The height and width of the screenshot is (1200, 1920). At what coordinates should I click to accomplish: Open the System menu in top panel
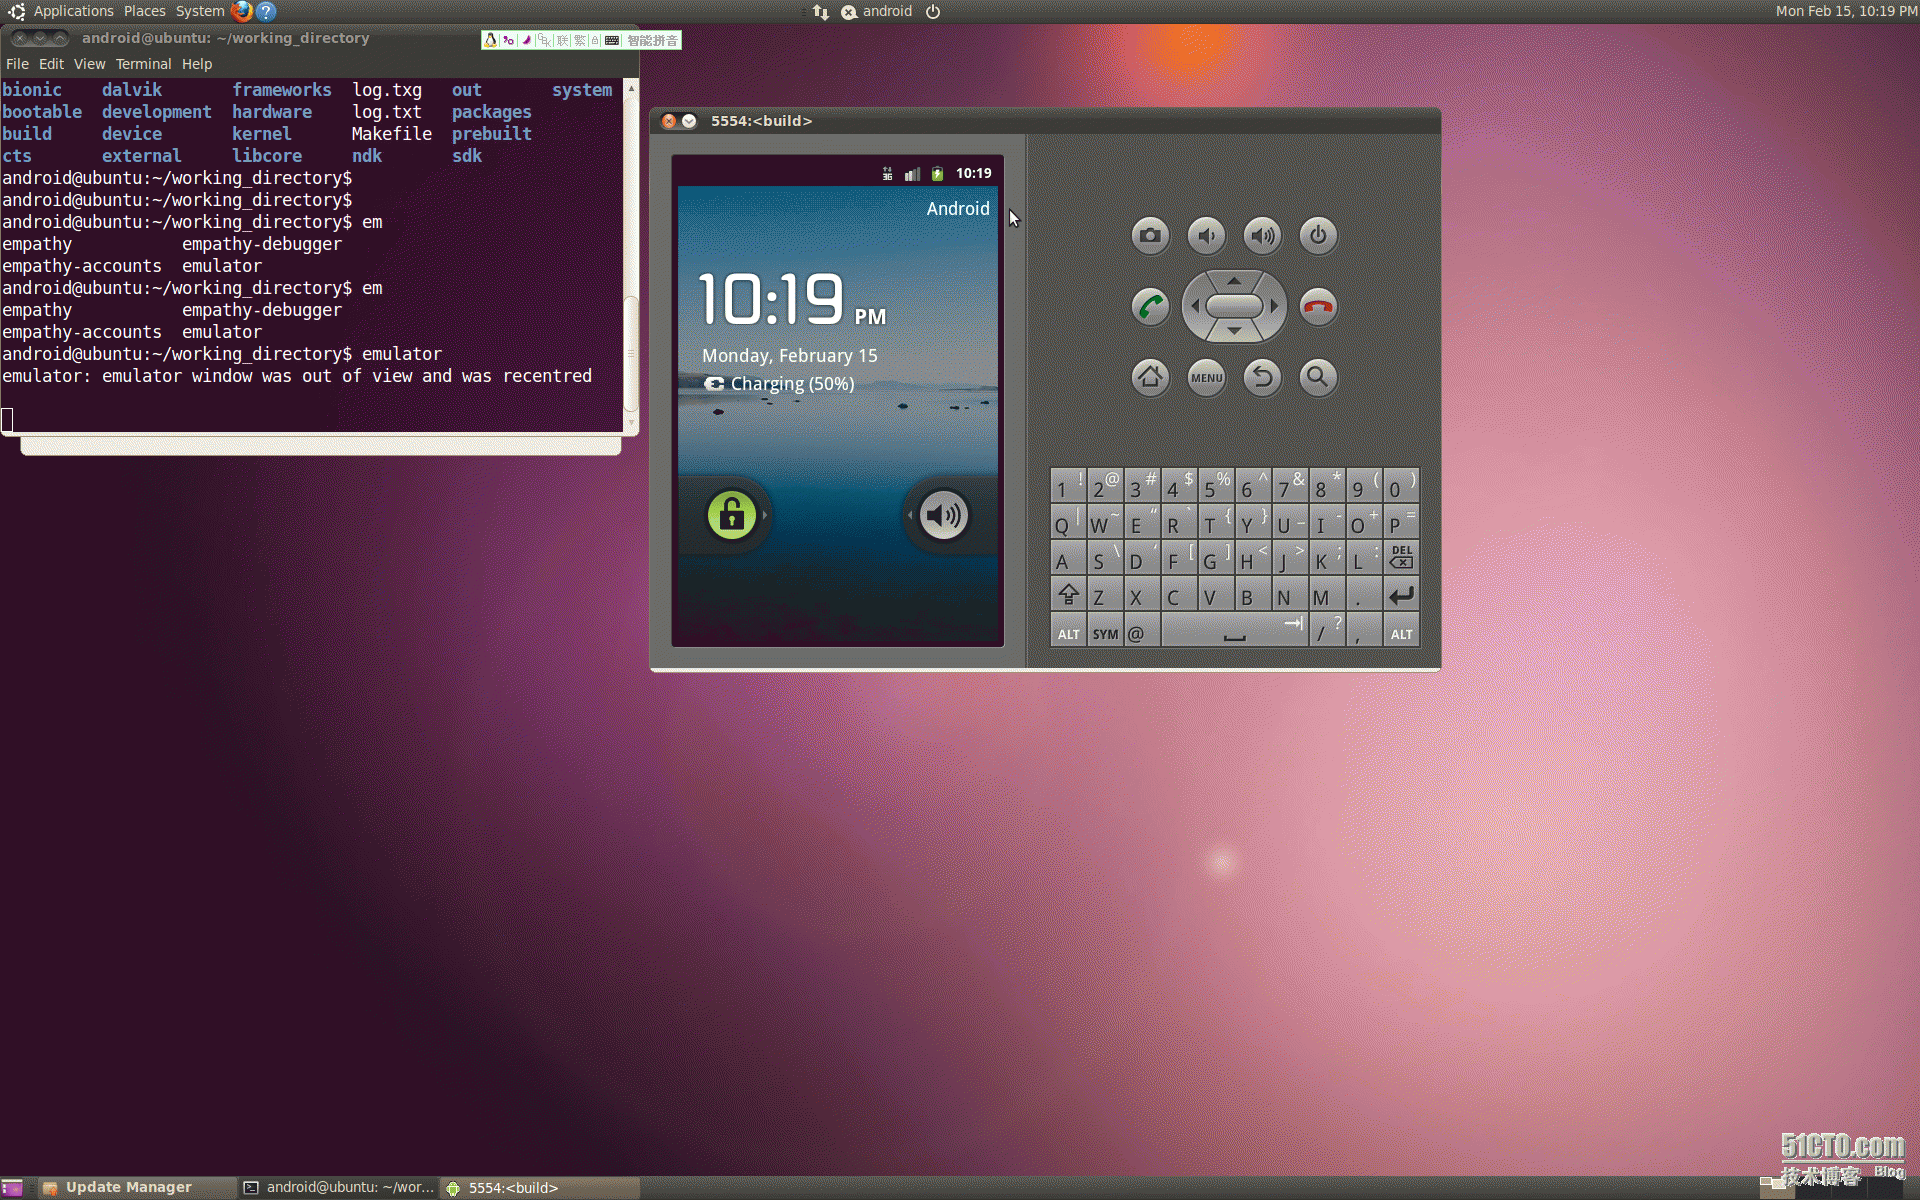(x=200, y=11)
